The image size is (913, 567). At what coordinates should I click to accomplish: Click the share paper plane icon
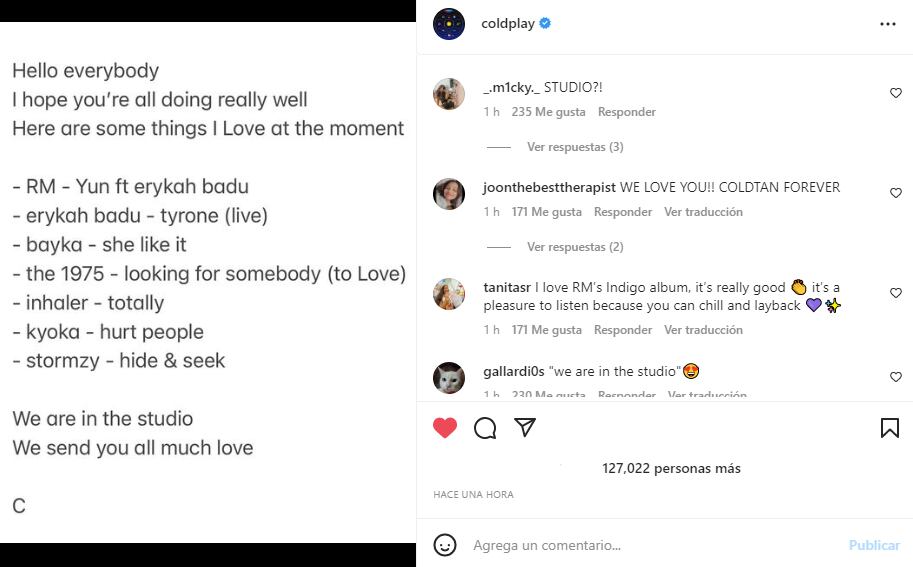coord(525,428)
